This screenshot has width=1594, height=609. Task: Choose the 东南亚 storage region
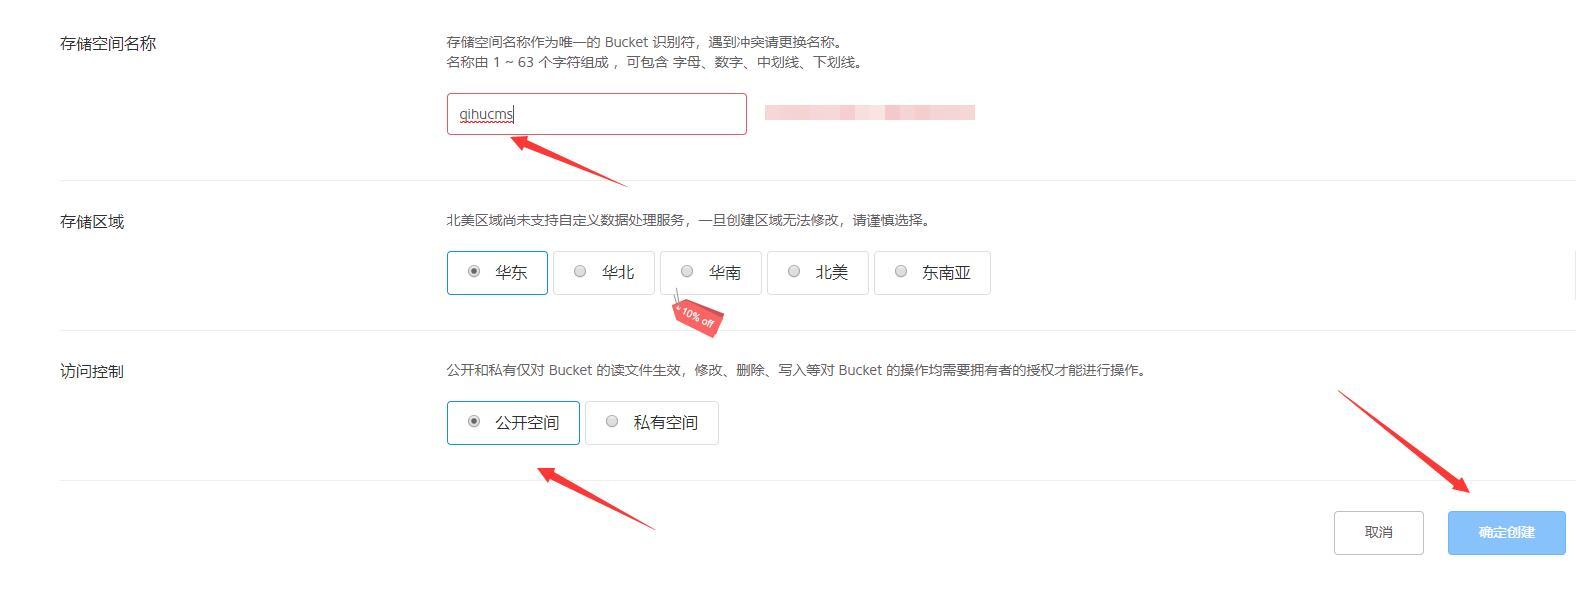932,273
